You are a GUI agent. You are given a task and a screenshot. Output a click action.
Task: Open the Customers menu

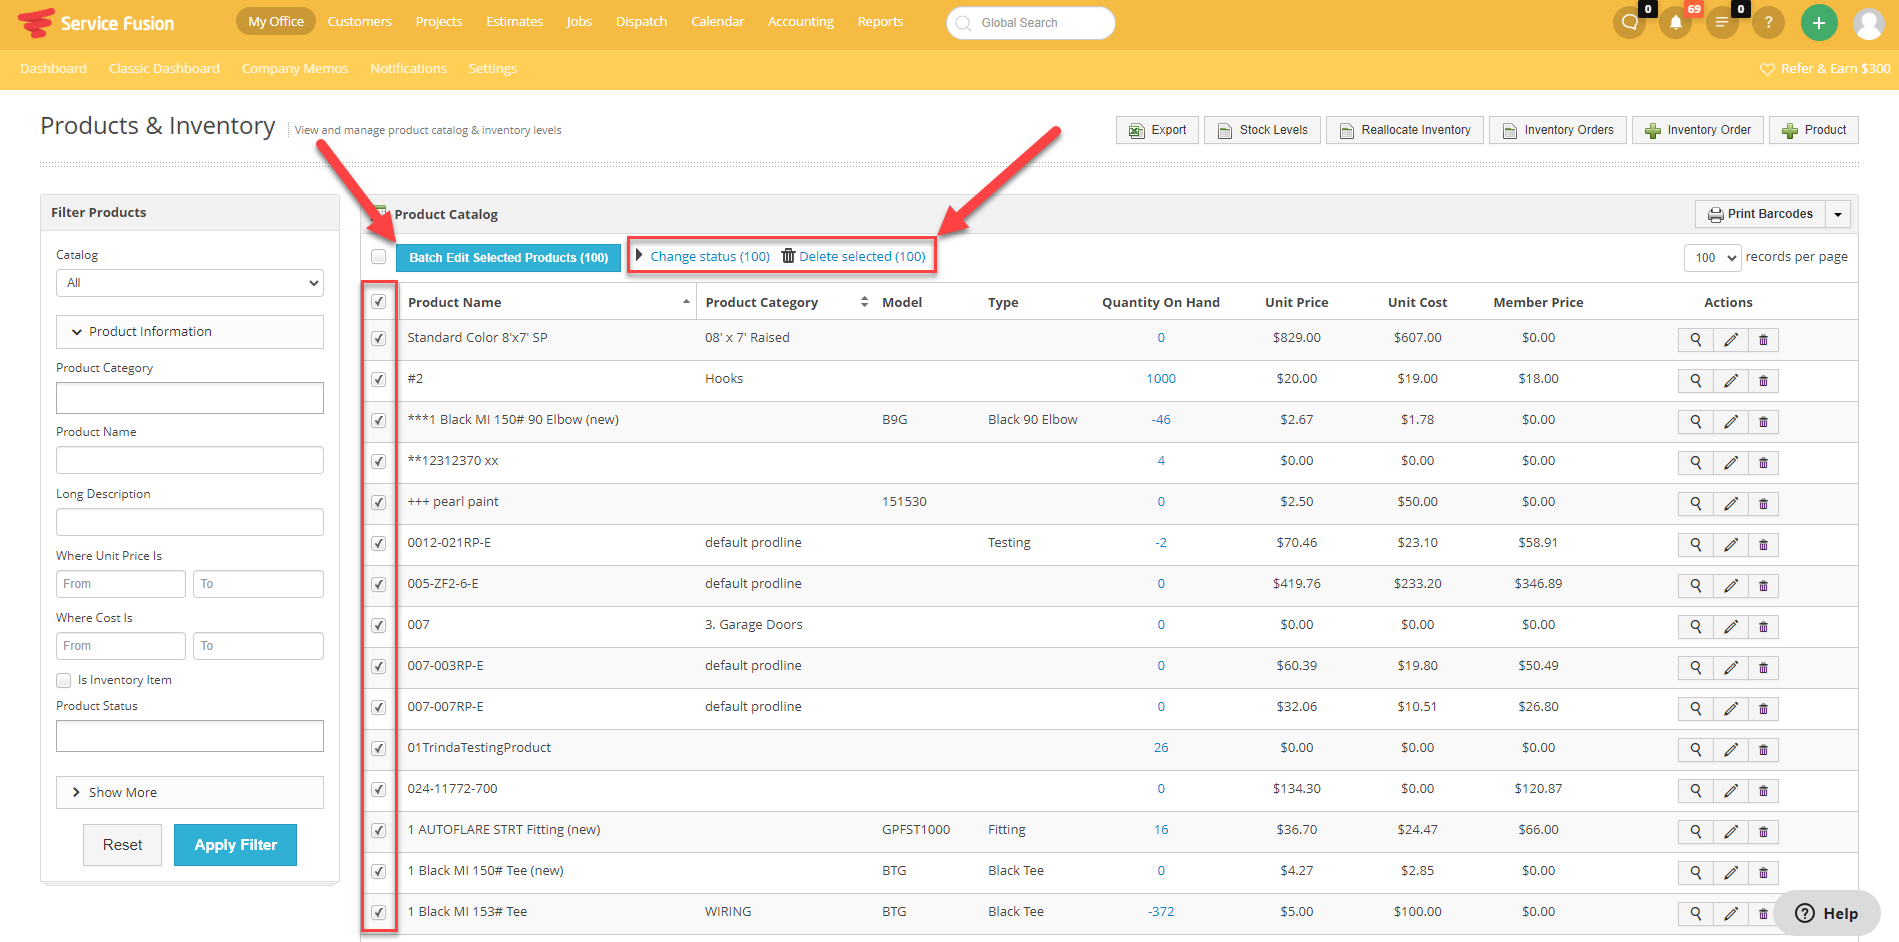click(x=359, y=21)
